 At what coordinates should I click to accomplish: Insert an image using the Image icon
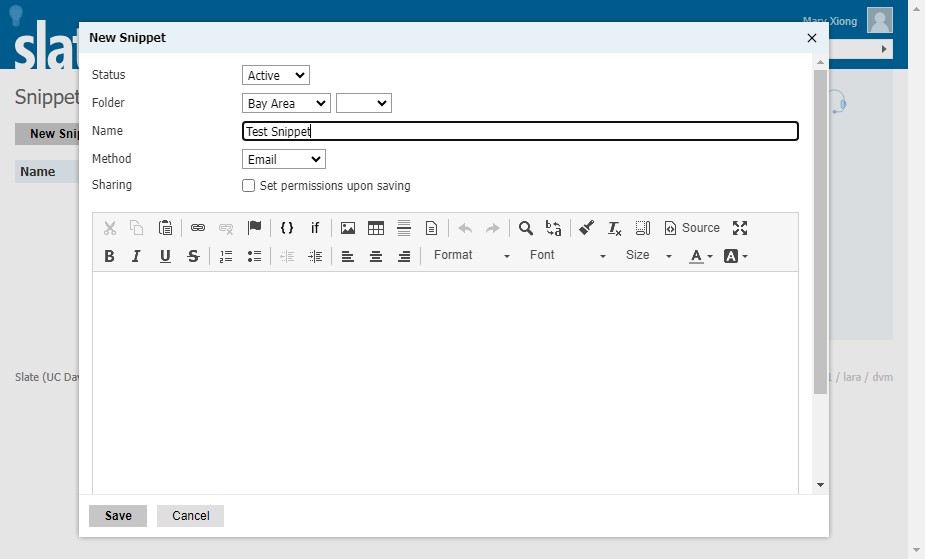[x=348, y=228]
